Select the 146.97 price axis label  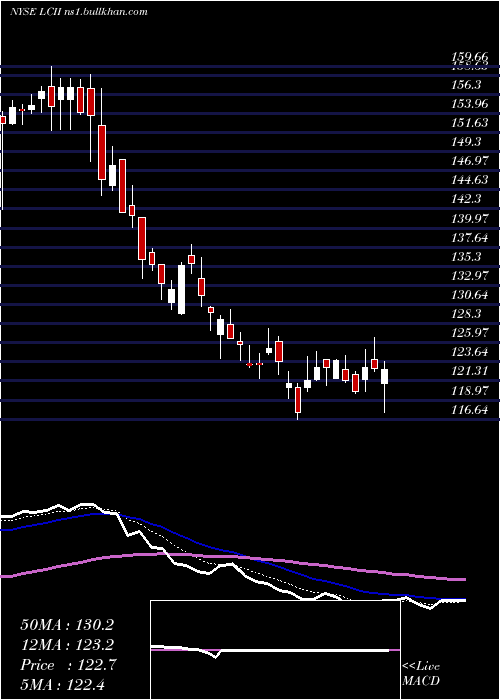pos(470,160)
